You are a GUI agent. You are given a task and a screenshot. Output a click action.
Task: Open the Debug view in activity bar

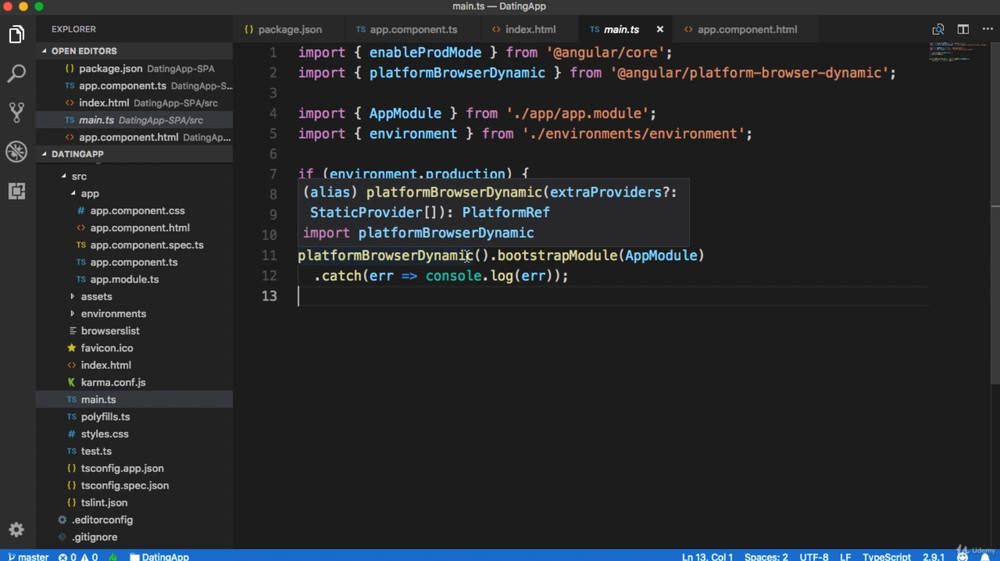17,151
